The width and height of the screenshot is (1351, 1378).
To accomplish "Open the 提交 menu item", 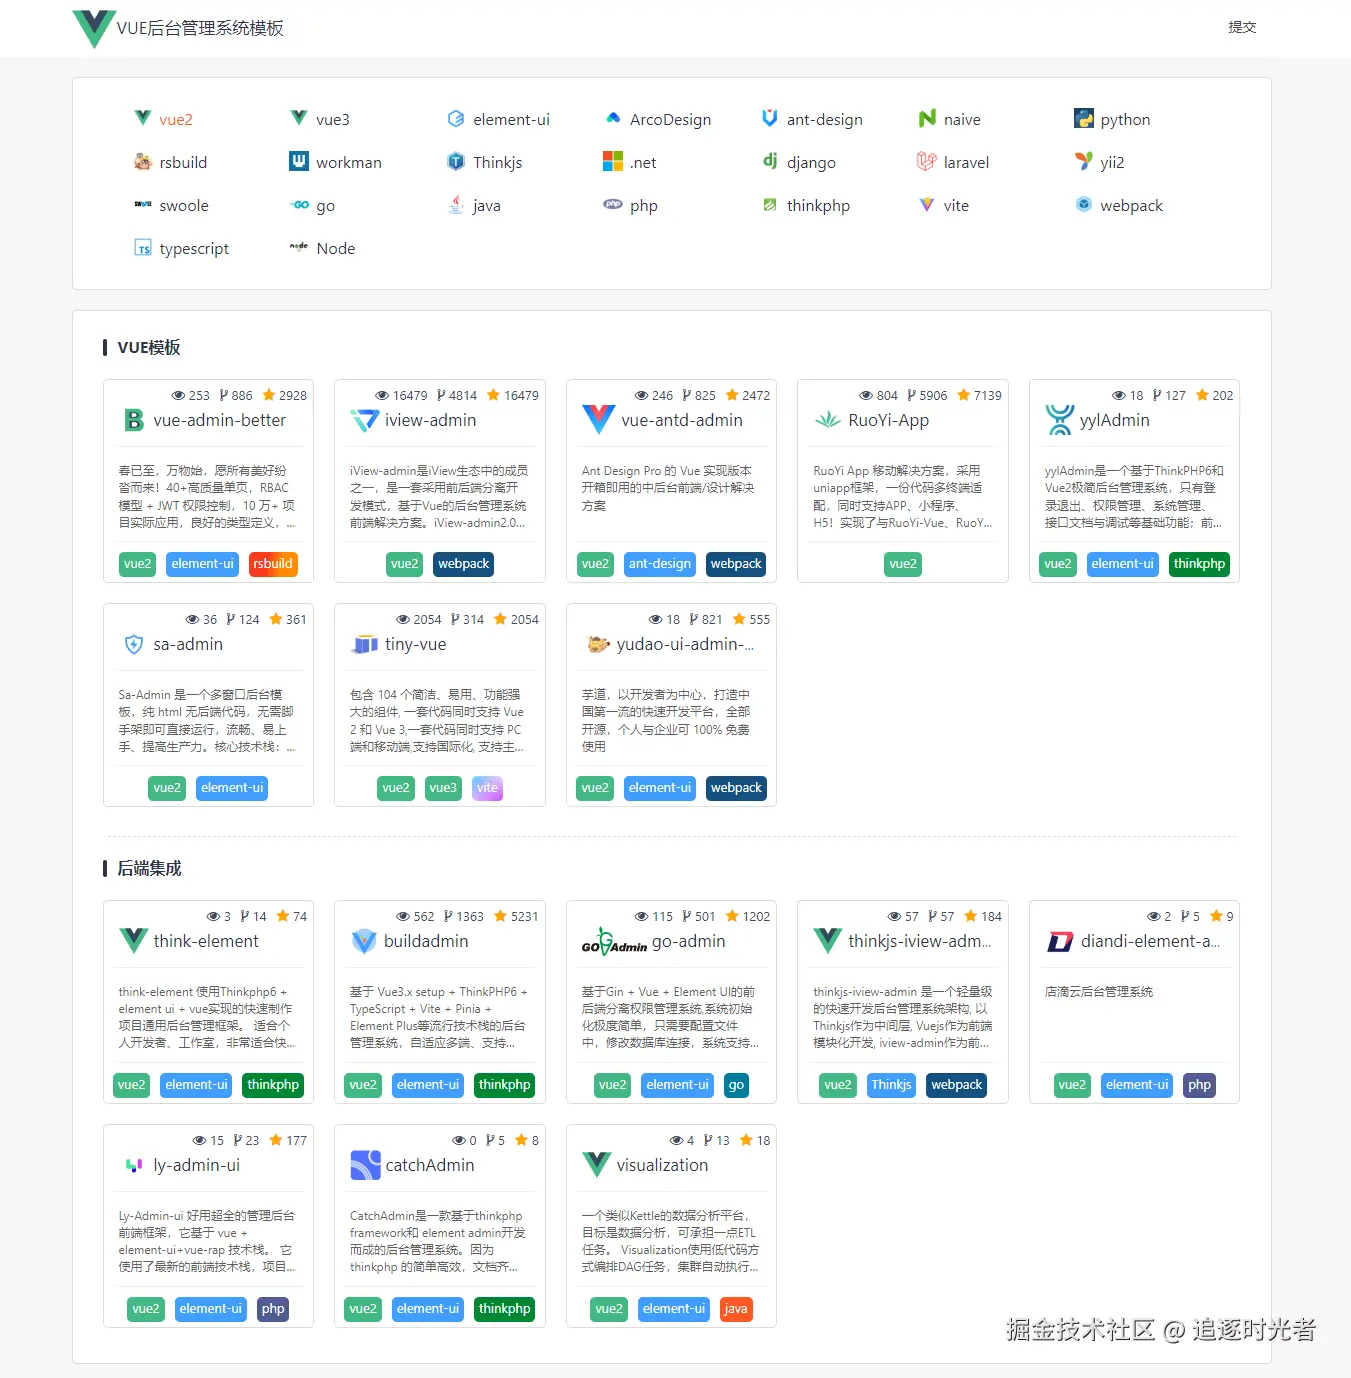I will pos(1242,27).
